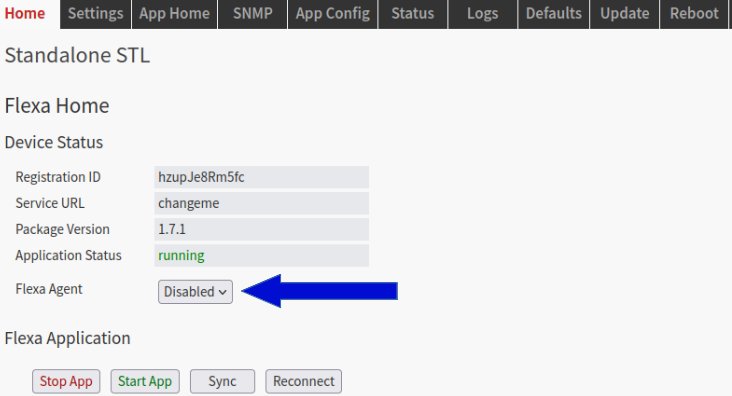This screenshot has height=396, width=732.
Task: Open the Reboot tab
Action: tap(694, 14)
